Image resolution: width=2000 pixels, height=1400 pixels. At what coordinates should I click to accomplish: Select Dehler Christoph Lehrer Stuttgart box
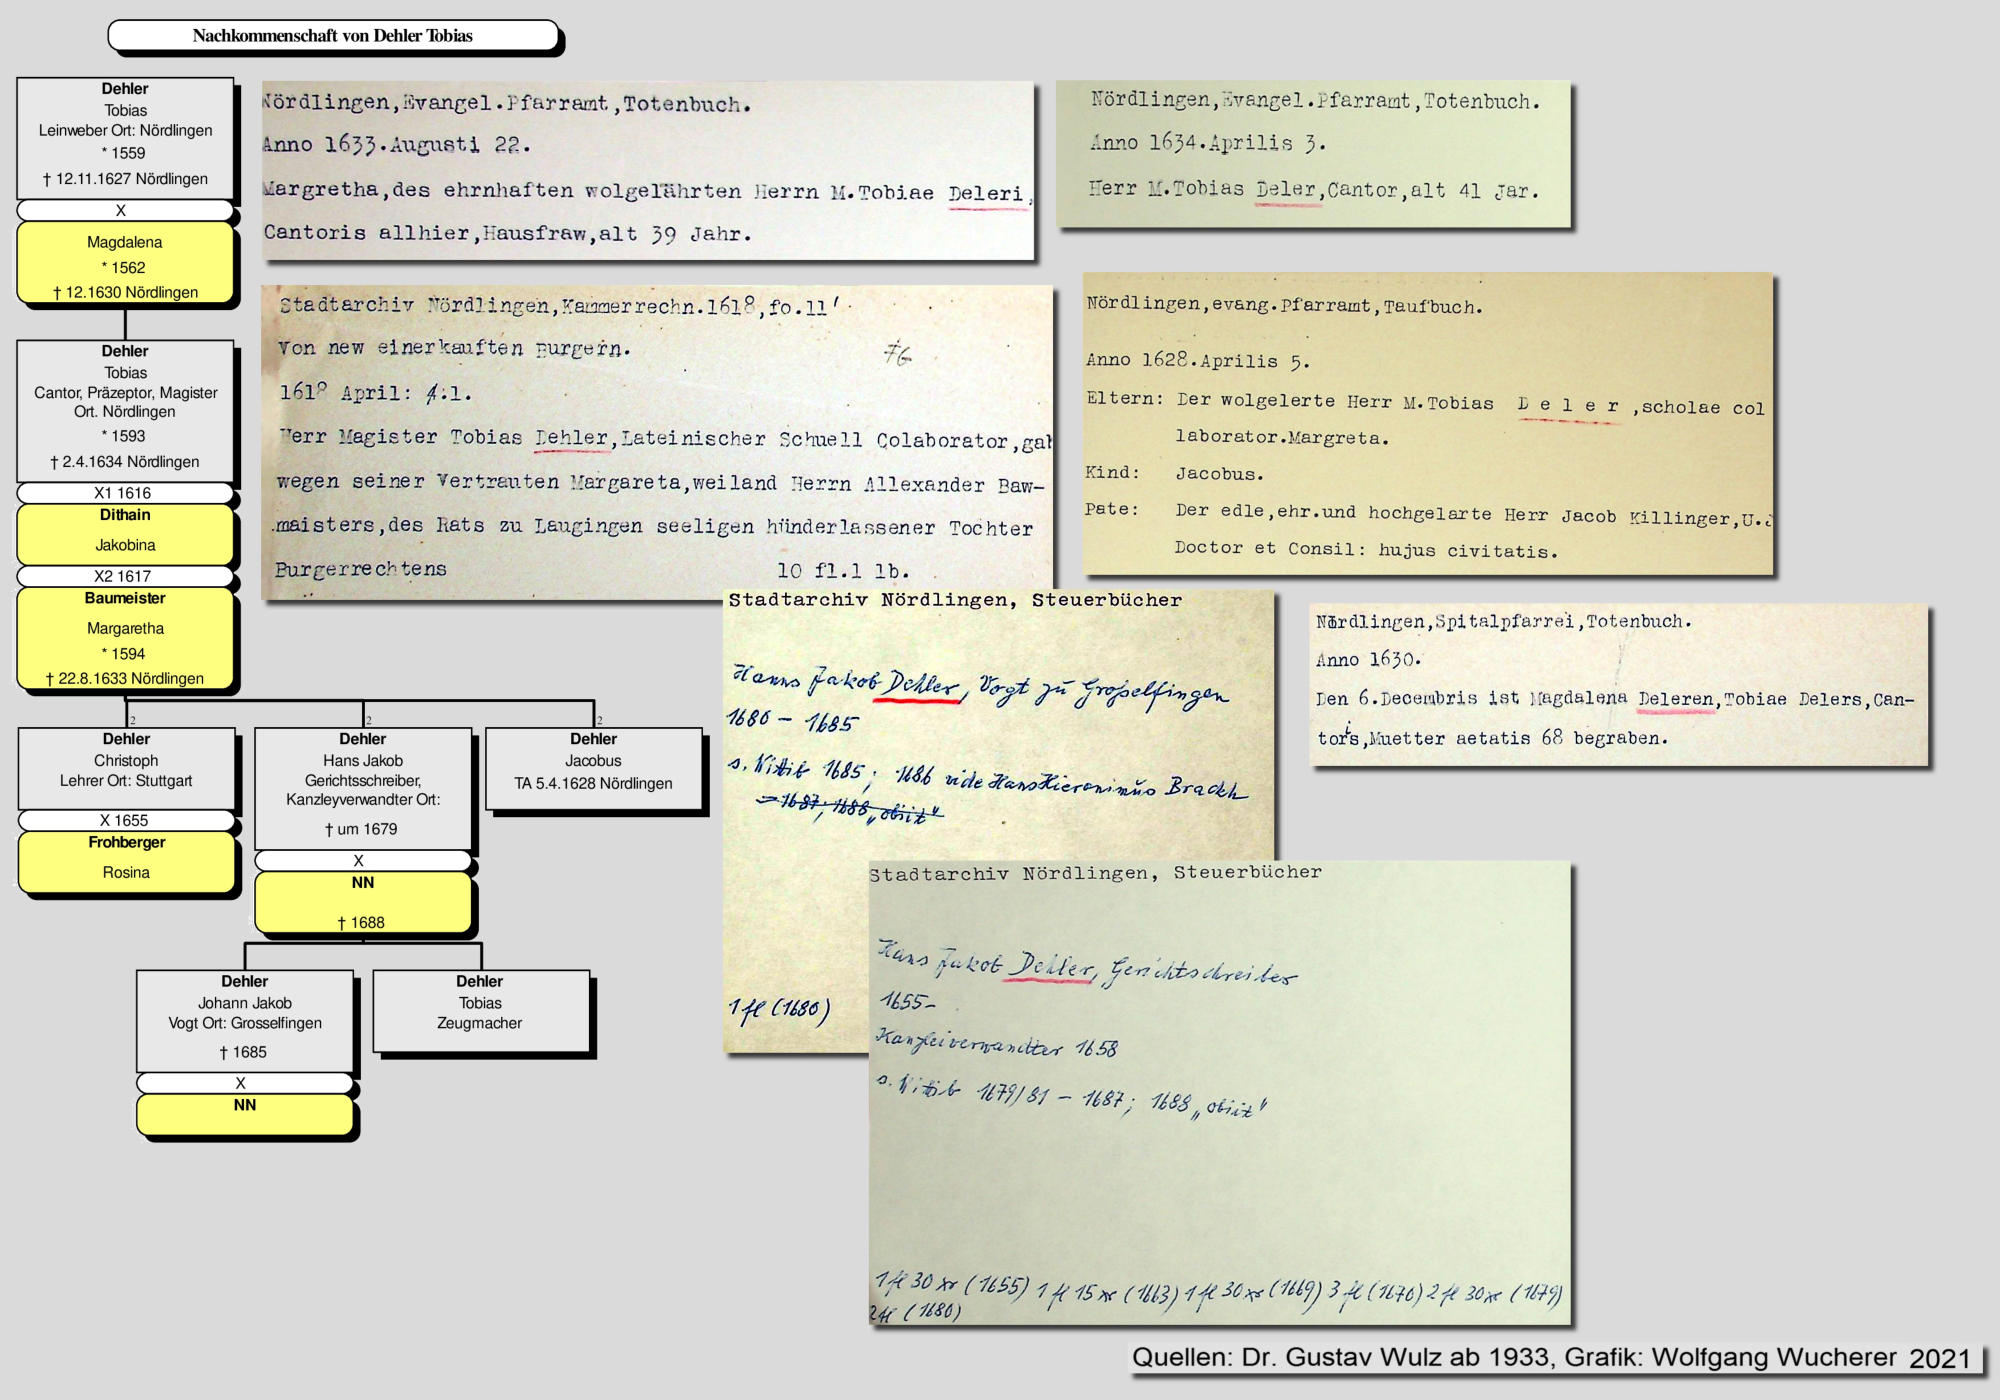click(126, 767)
